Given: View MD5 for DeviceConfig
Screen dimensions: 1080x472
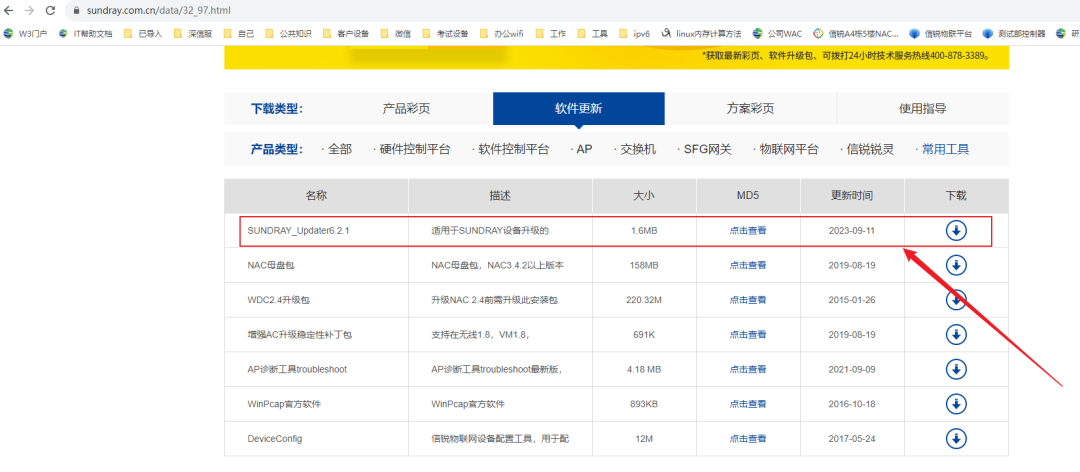Looking at the screenshot, I should coord(748,438).
